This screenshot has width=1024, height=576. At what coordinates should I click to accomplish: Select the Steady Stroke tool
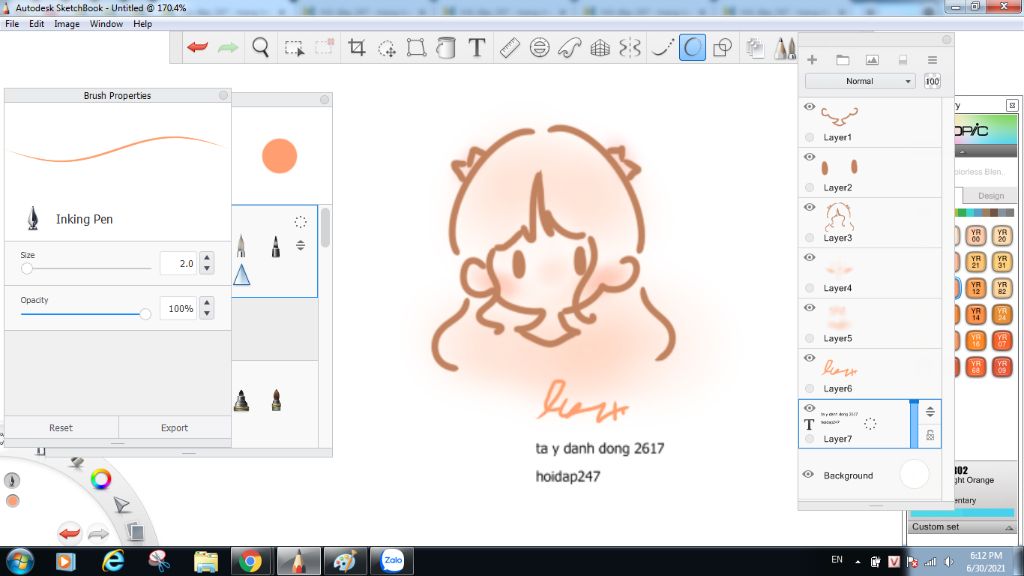point(662,48)
